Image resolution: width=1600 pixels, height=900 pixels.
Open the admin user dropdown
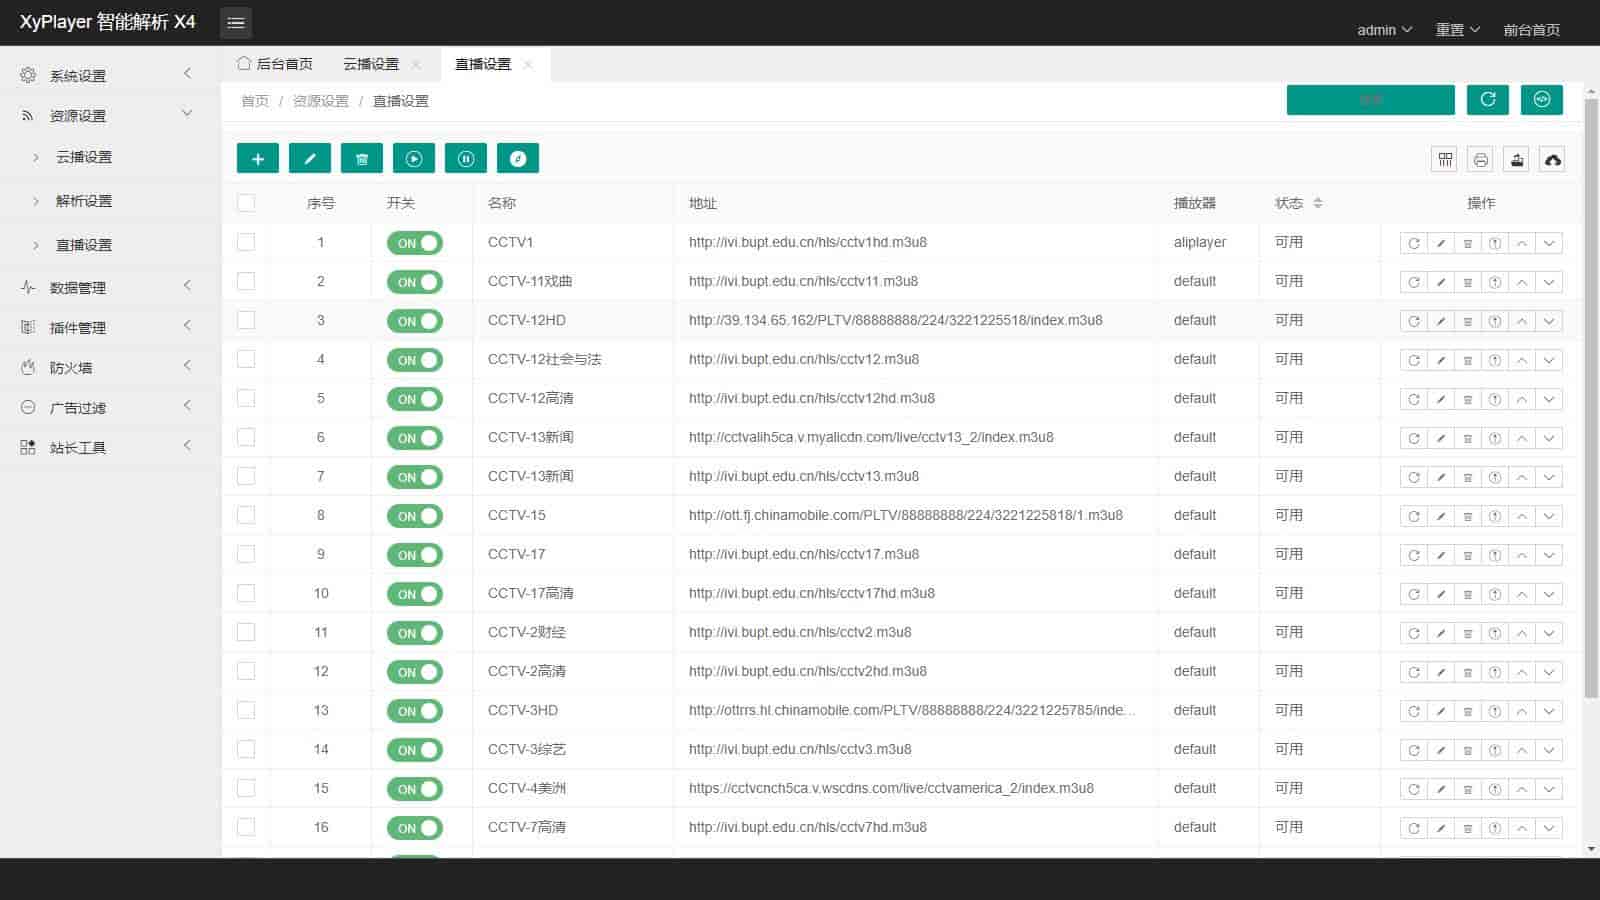coord(1384,30)
